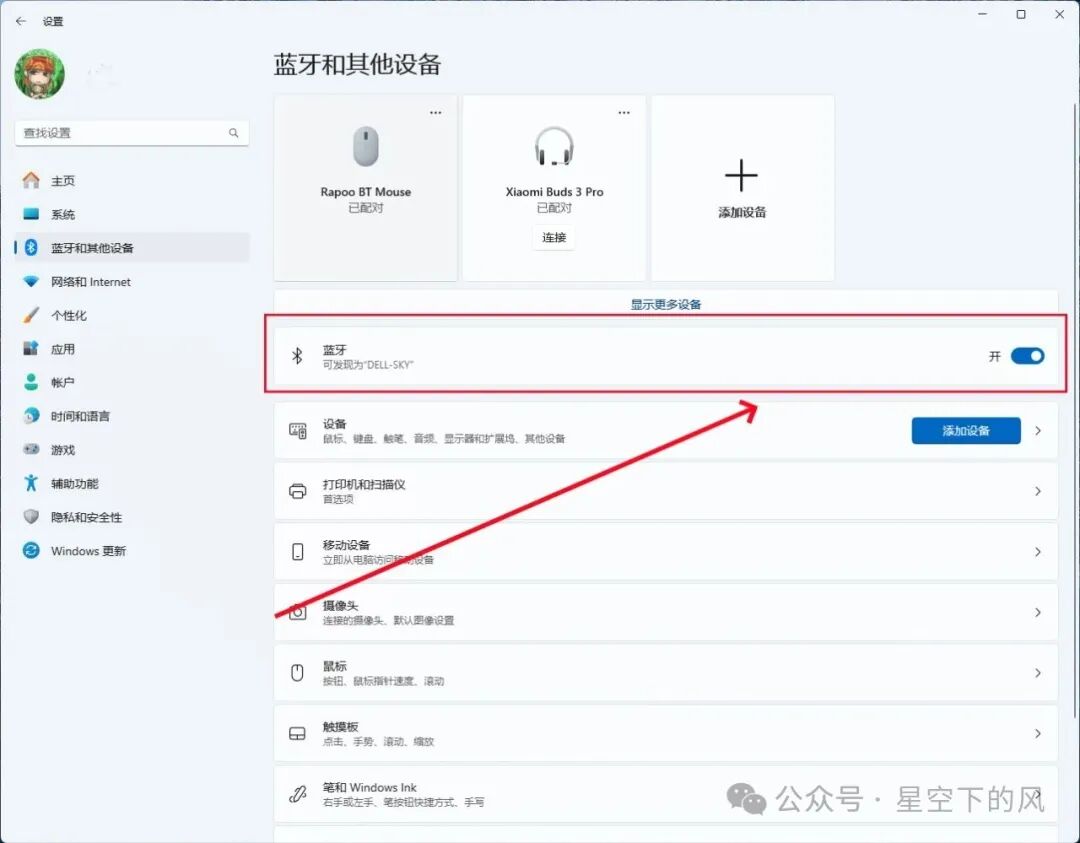Open the 网络和 Internet wifi icon
The height and width of the screenshot is (843, 1080).
31,282
